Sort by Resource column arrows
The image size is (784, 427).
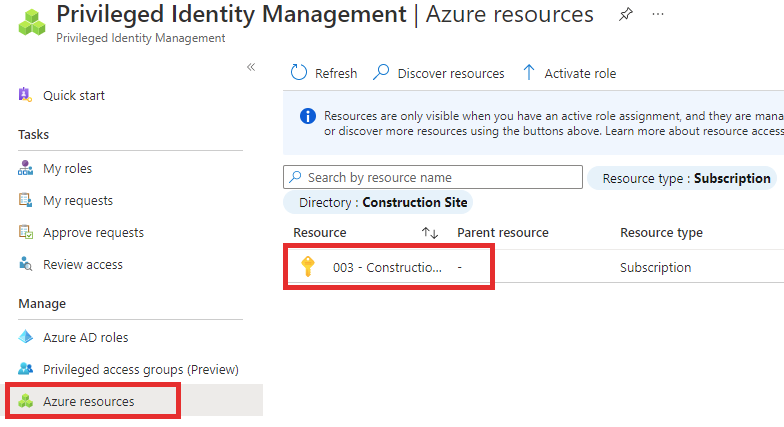(x=430, y=232)
